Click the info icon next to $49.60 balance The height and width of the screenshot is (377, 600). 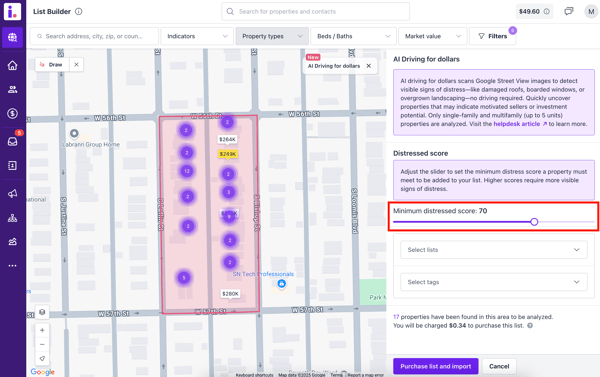(x=547, y=11)
